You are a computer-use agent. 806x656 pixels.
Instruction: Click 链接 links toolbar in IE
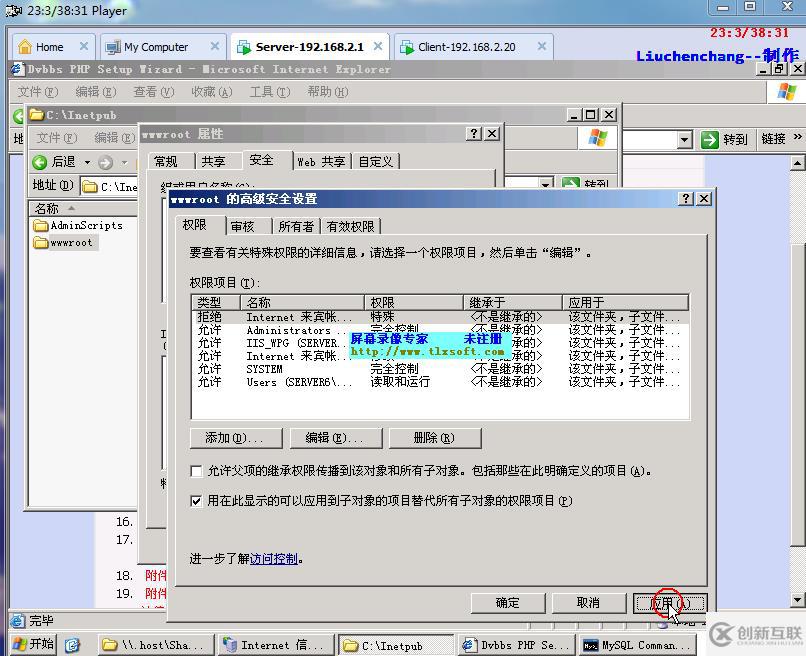coord(774,139)
